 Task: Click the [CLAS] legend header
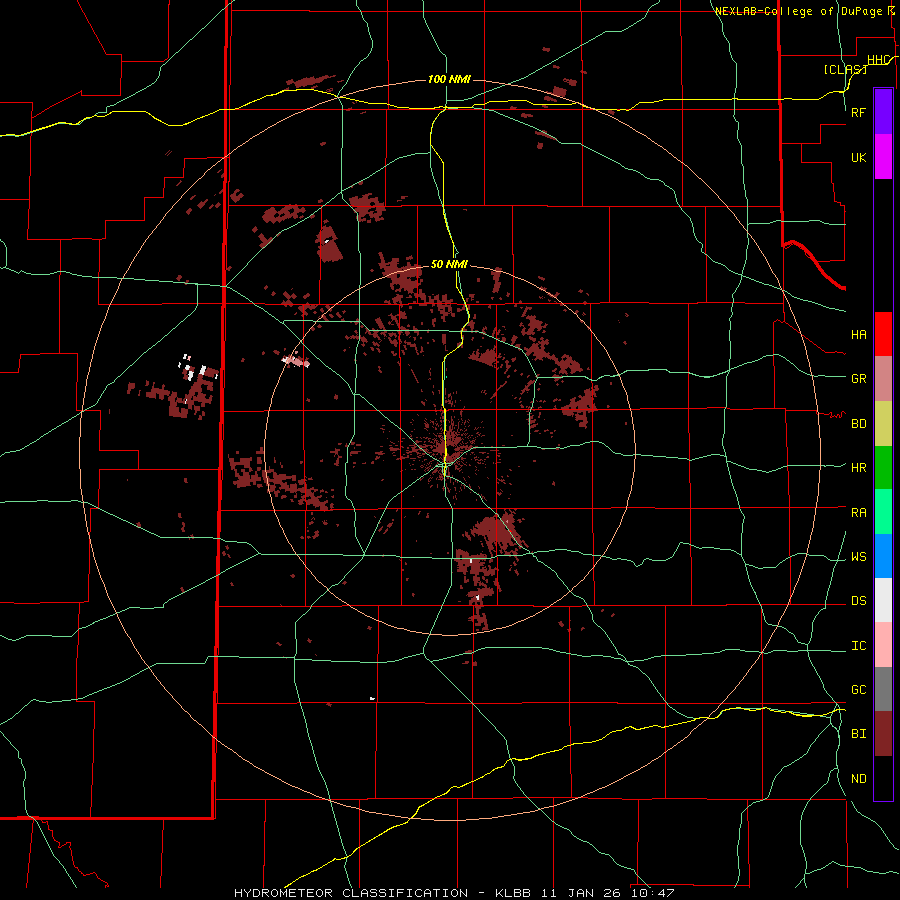click(x=845, y=69)
